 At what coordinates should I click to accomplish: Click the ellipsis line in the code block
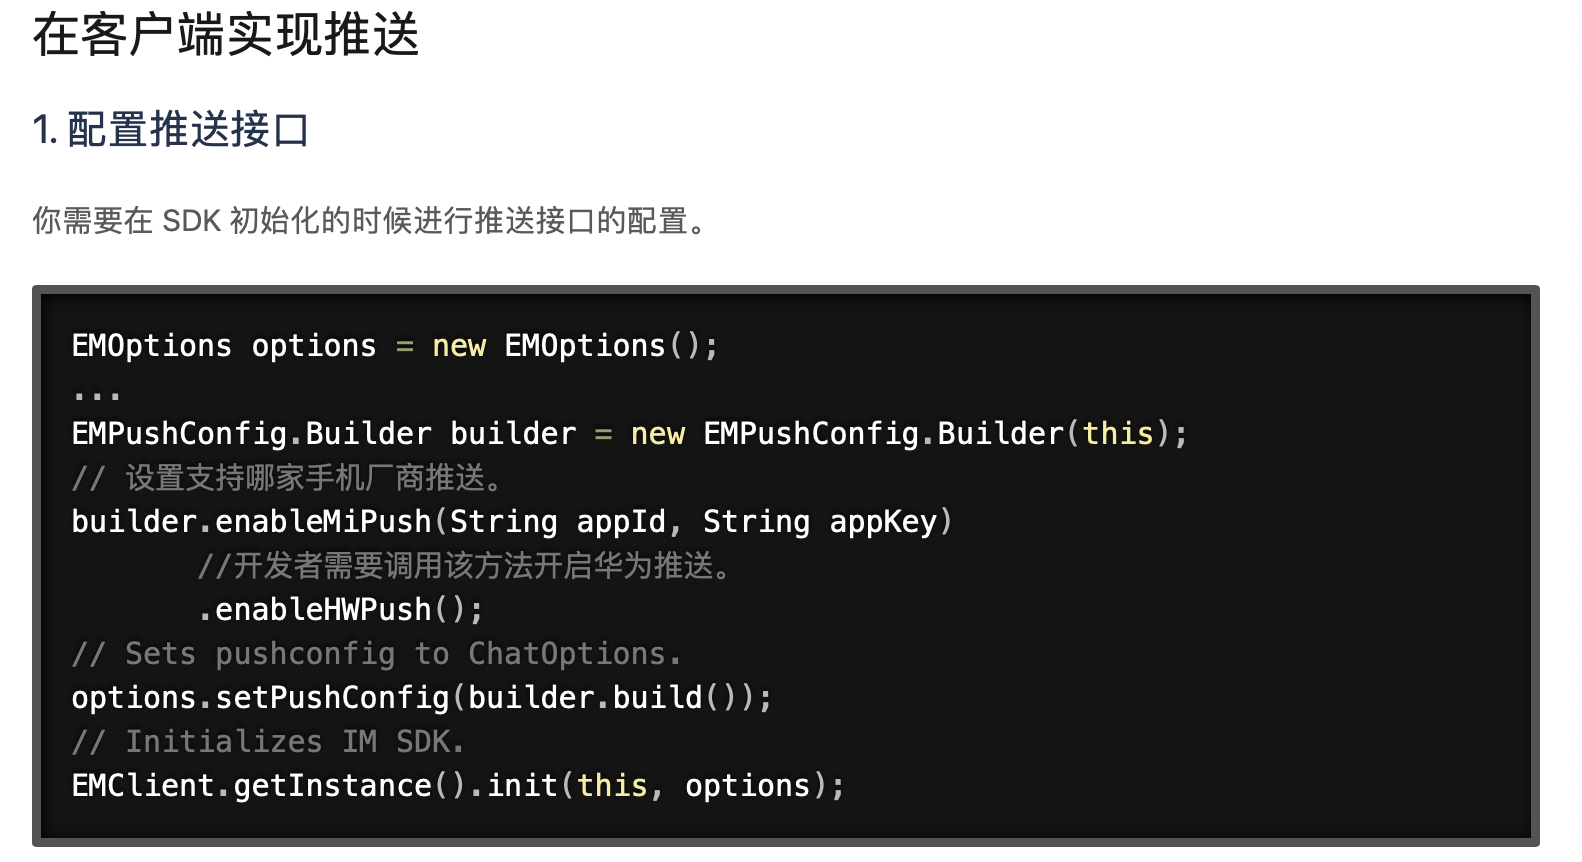point(96,391)
